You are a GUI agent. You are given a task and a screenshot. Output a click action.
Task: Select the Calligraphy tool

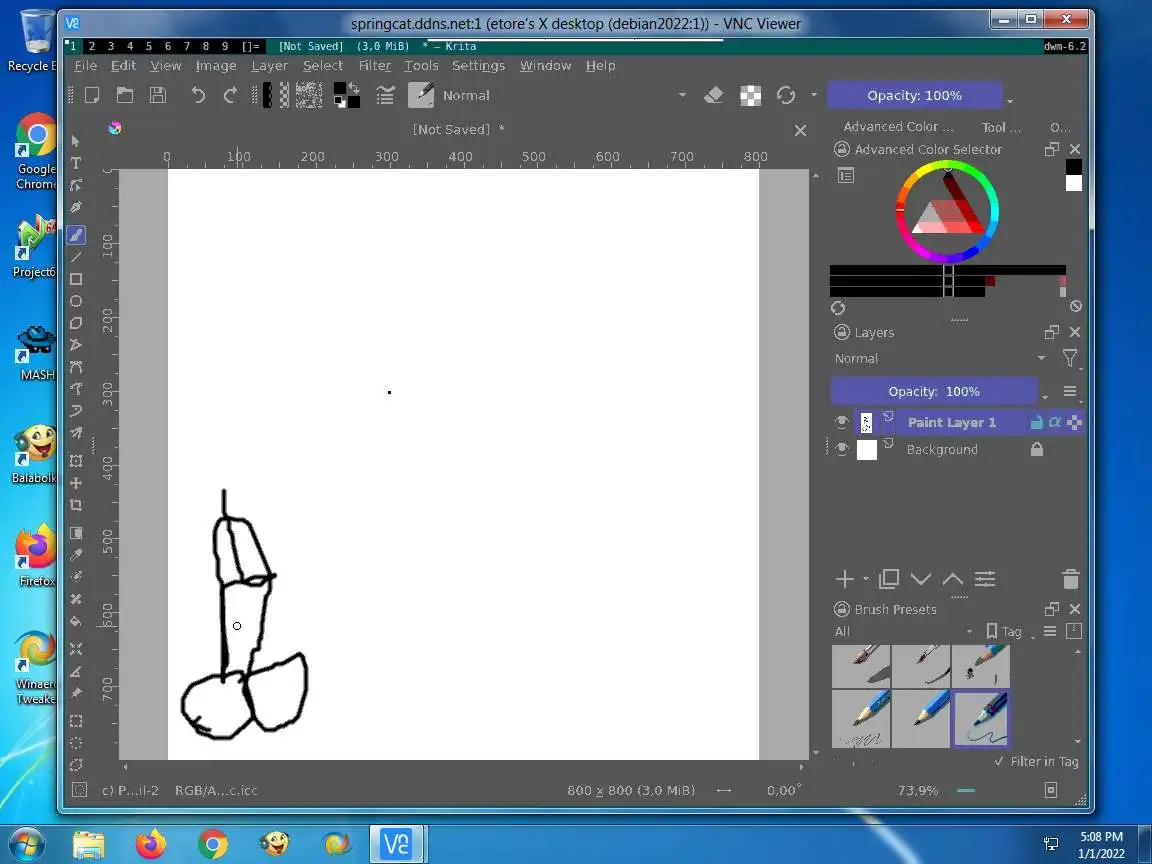(x=76, y=207)
